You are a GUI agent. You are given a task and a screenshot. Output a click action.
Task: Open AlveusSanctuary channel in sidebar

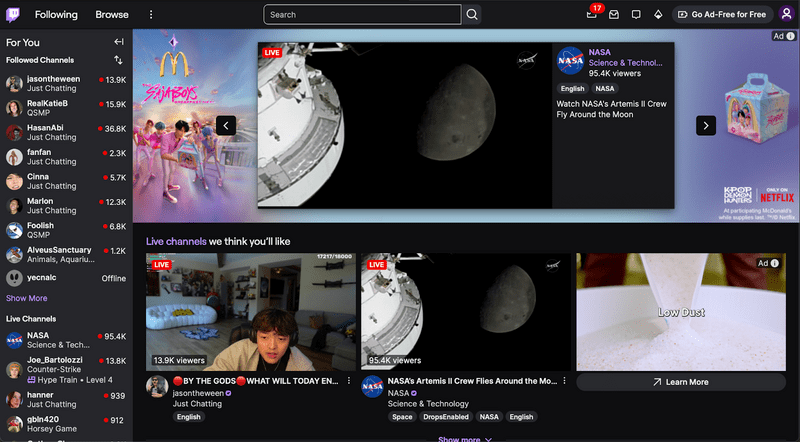click(x=66, y=254)
